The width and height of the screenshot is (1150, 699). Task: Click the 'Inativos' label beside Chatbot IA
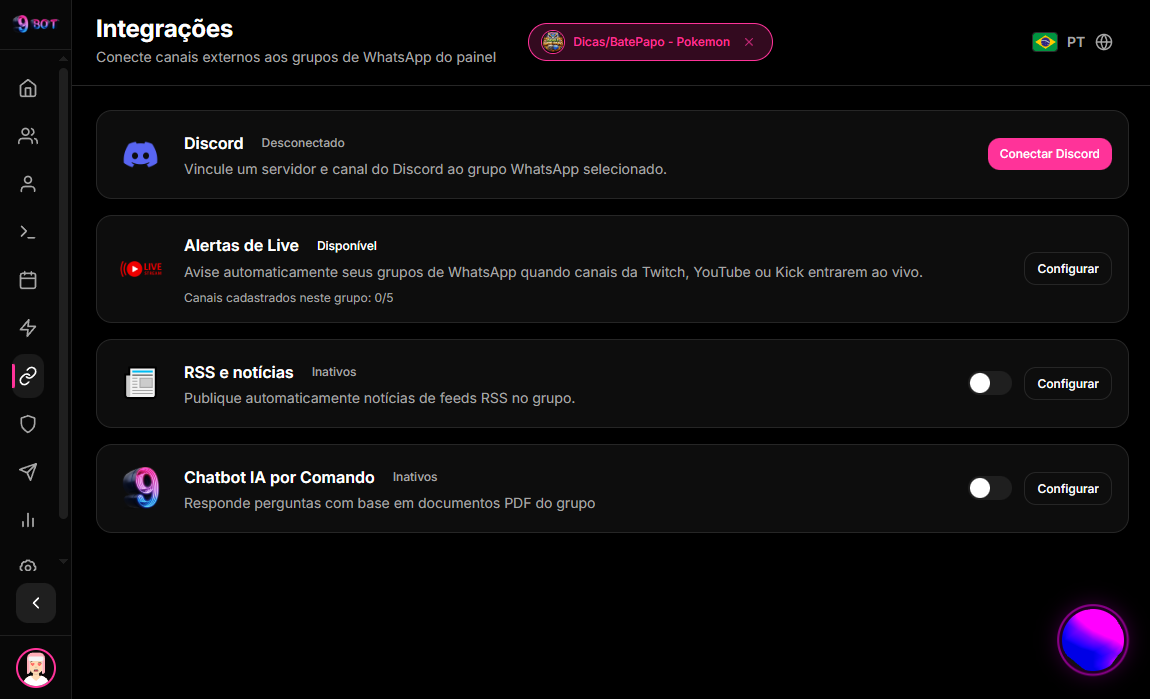[415, 477]
